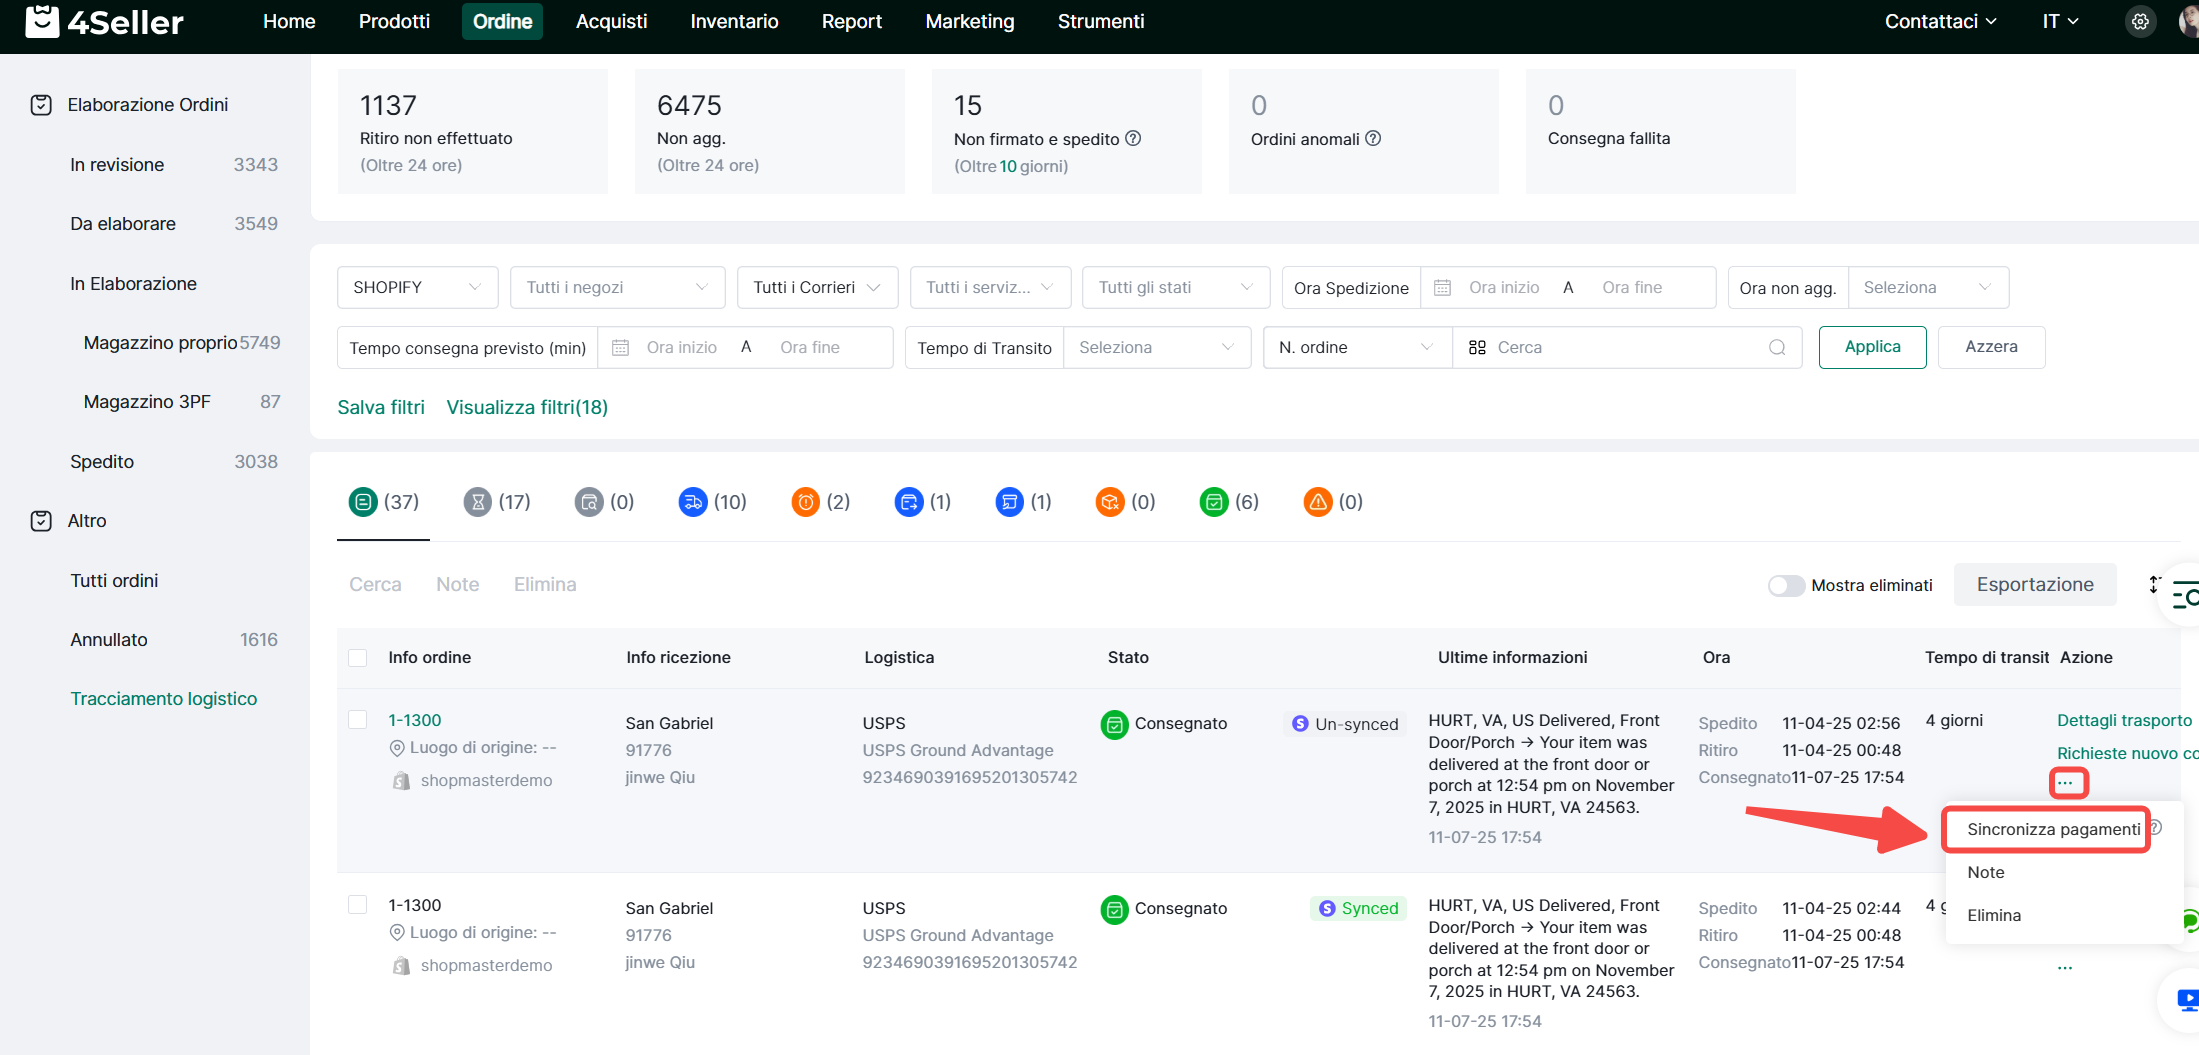Click the help icon next to Ordini anomali
Viewport: 2199px width, 1055px height.
point(1373,139)
